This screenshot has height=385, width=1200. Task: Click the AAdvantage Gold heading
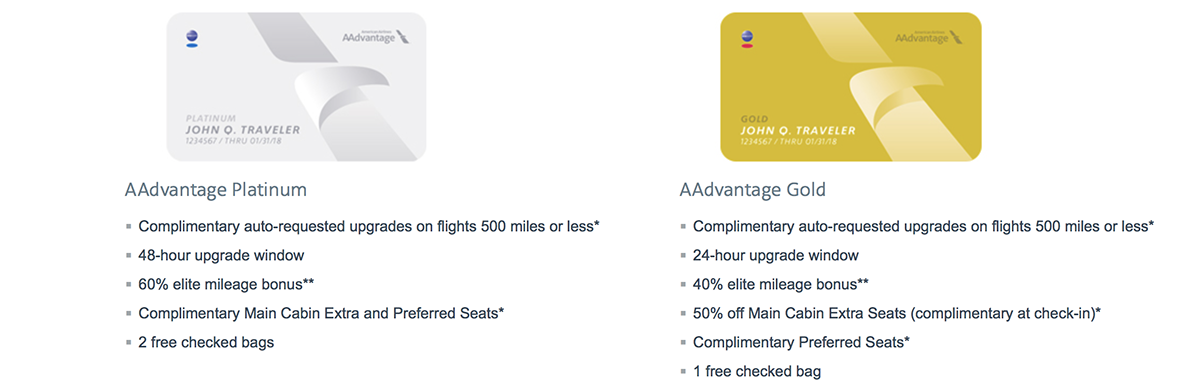coord(753,189)
